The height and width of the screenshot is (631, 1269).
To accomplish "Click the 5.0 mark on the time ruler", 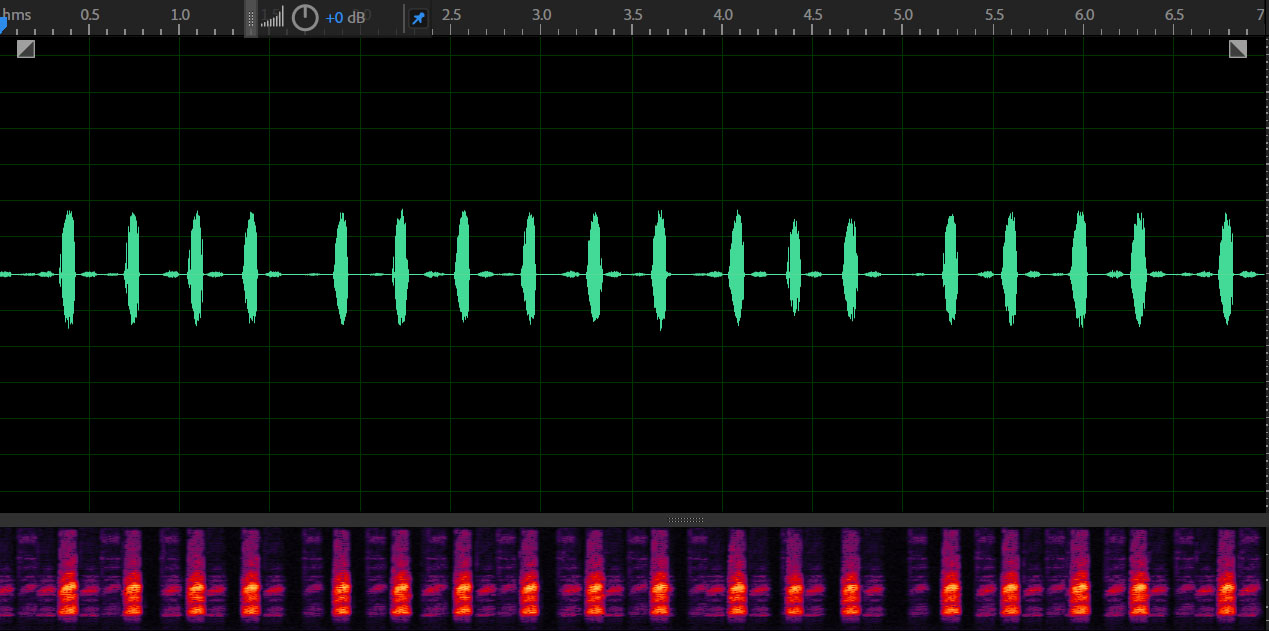I will click(x=903, y=15).
